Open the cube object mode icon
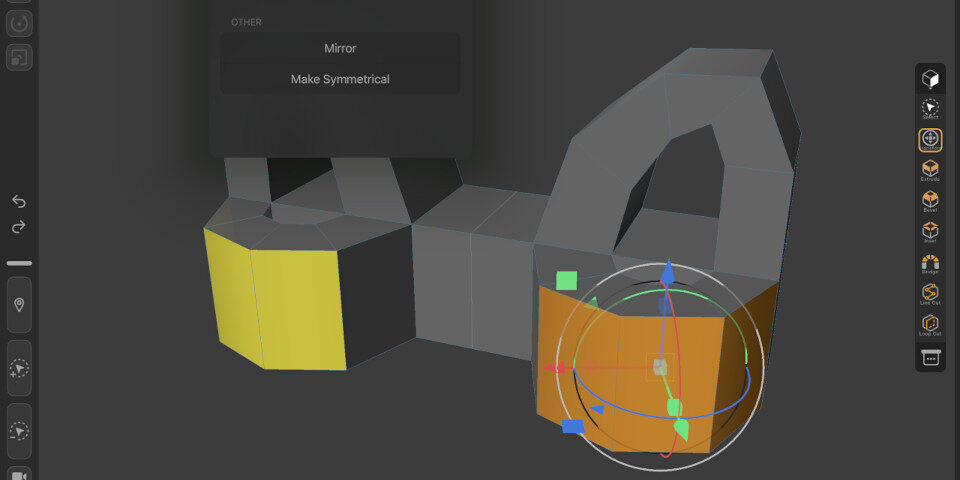The width and height of the screenshot is (960, 480). (930, 78)
